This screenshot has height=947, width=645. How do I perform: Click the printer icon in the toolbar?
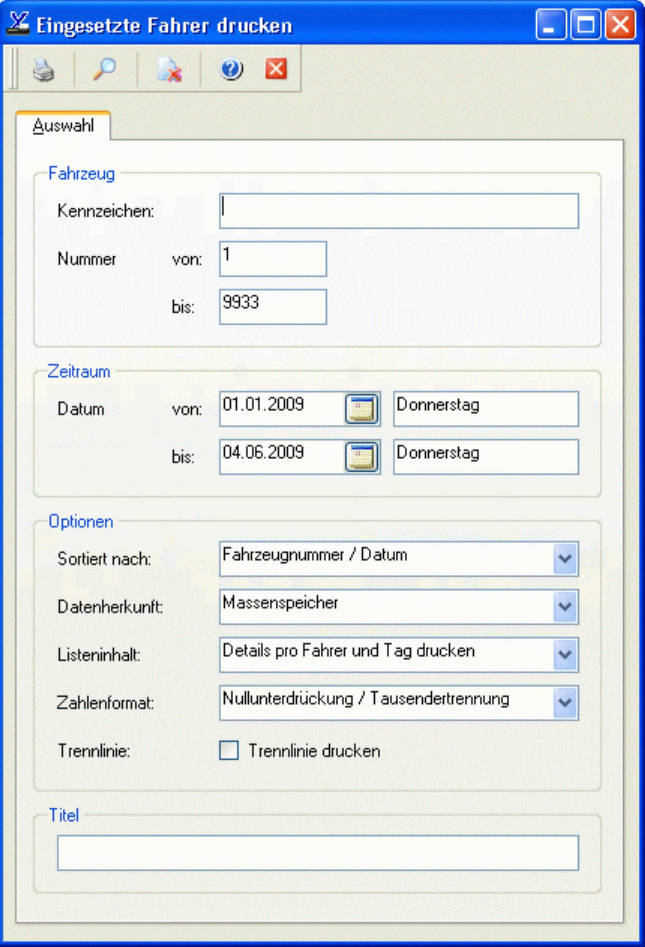[42, 70]
